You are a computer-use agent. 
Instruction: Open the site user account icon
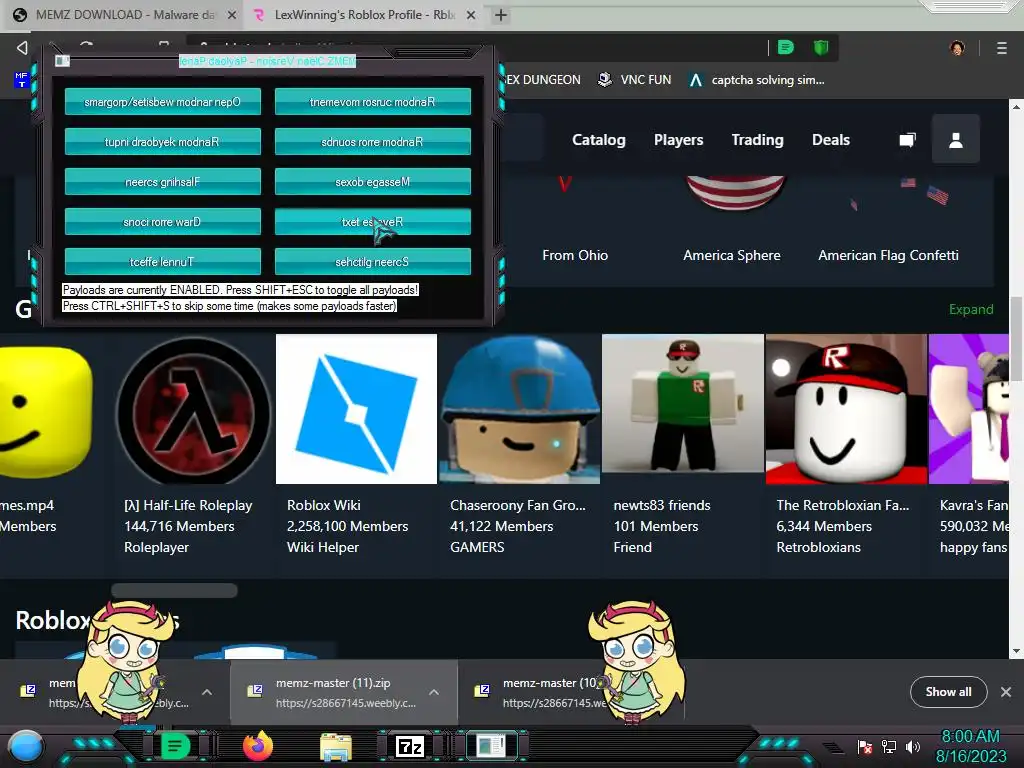955,139
